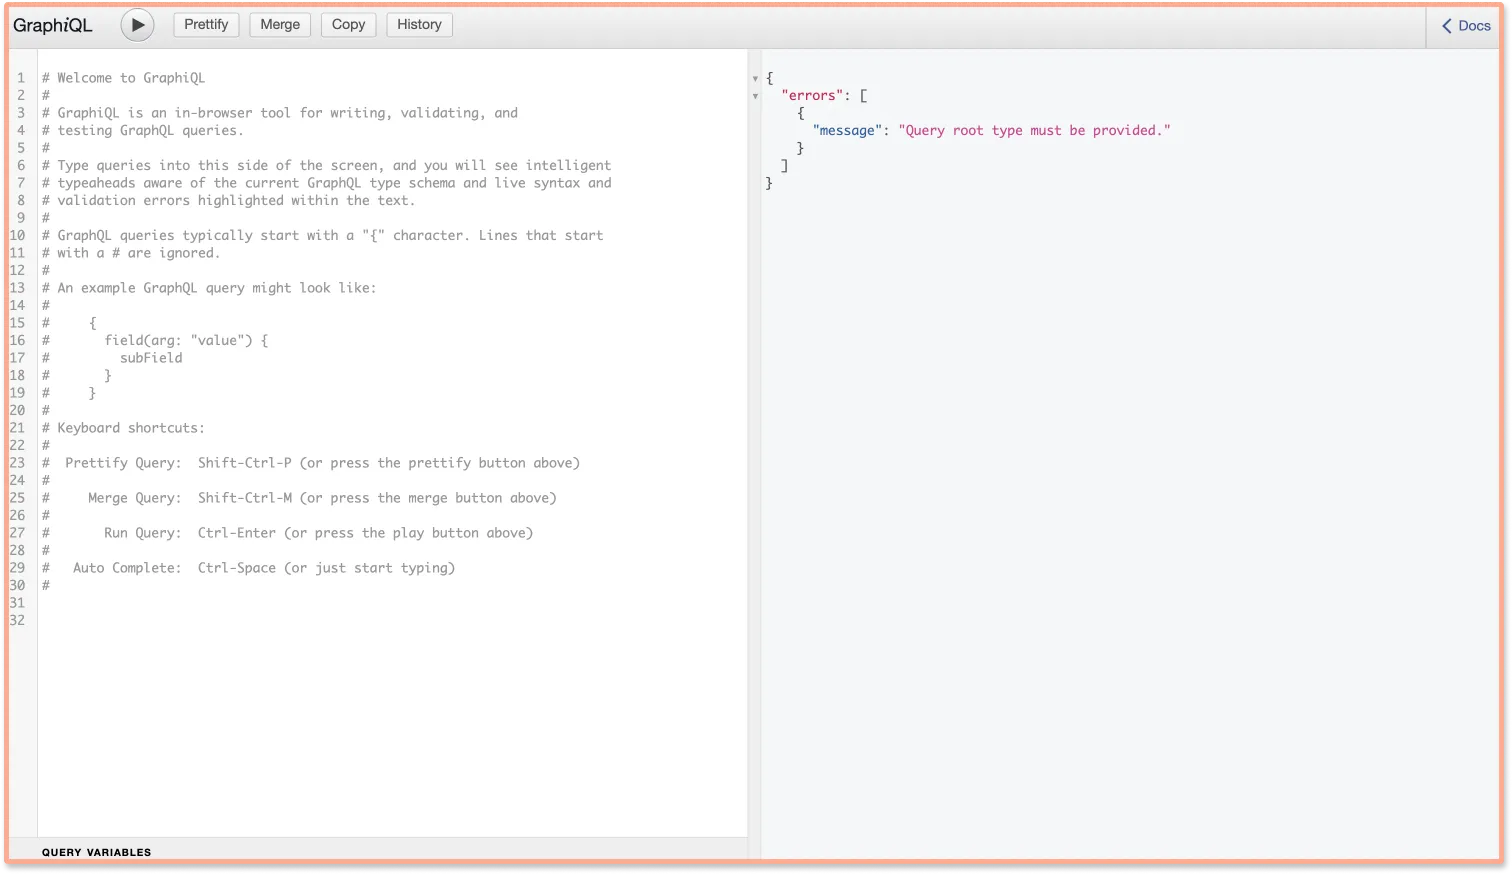The height and width of the screenshot is (874, 1512).
Task: Open the History panel
Action: point(419,25)
